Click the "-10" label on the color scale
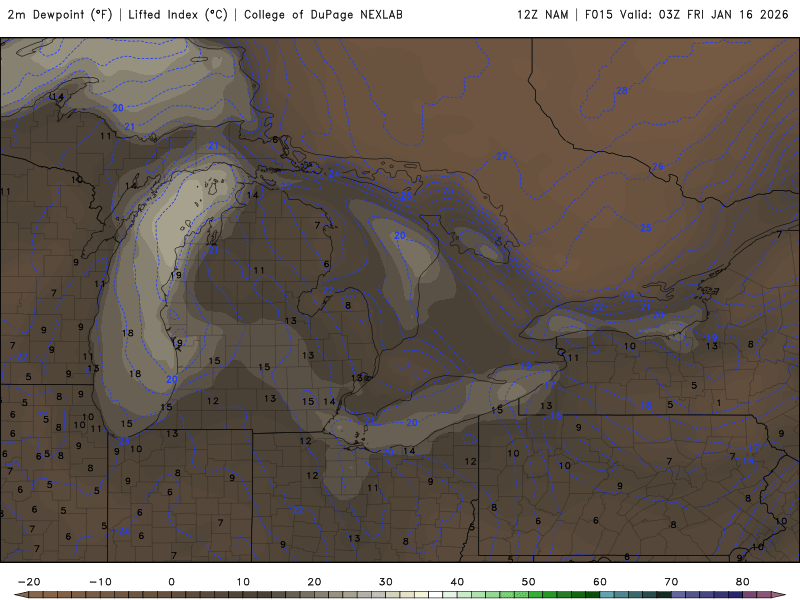 tap(100, 582)
